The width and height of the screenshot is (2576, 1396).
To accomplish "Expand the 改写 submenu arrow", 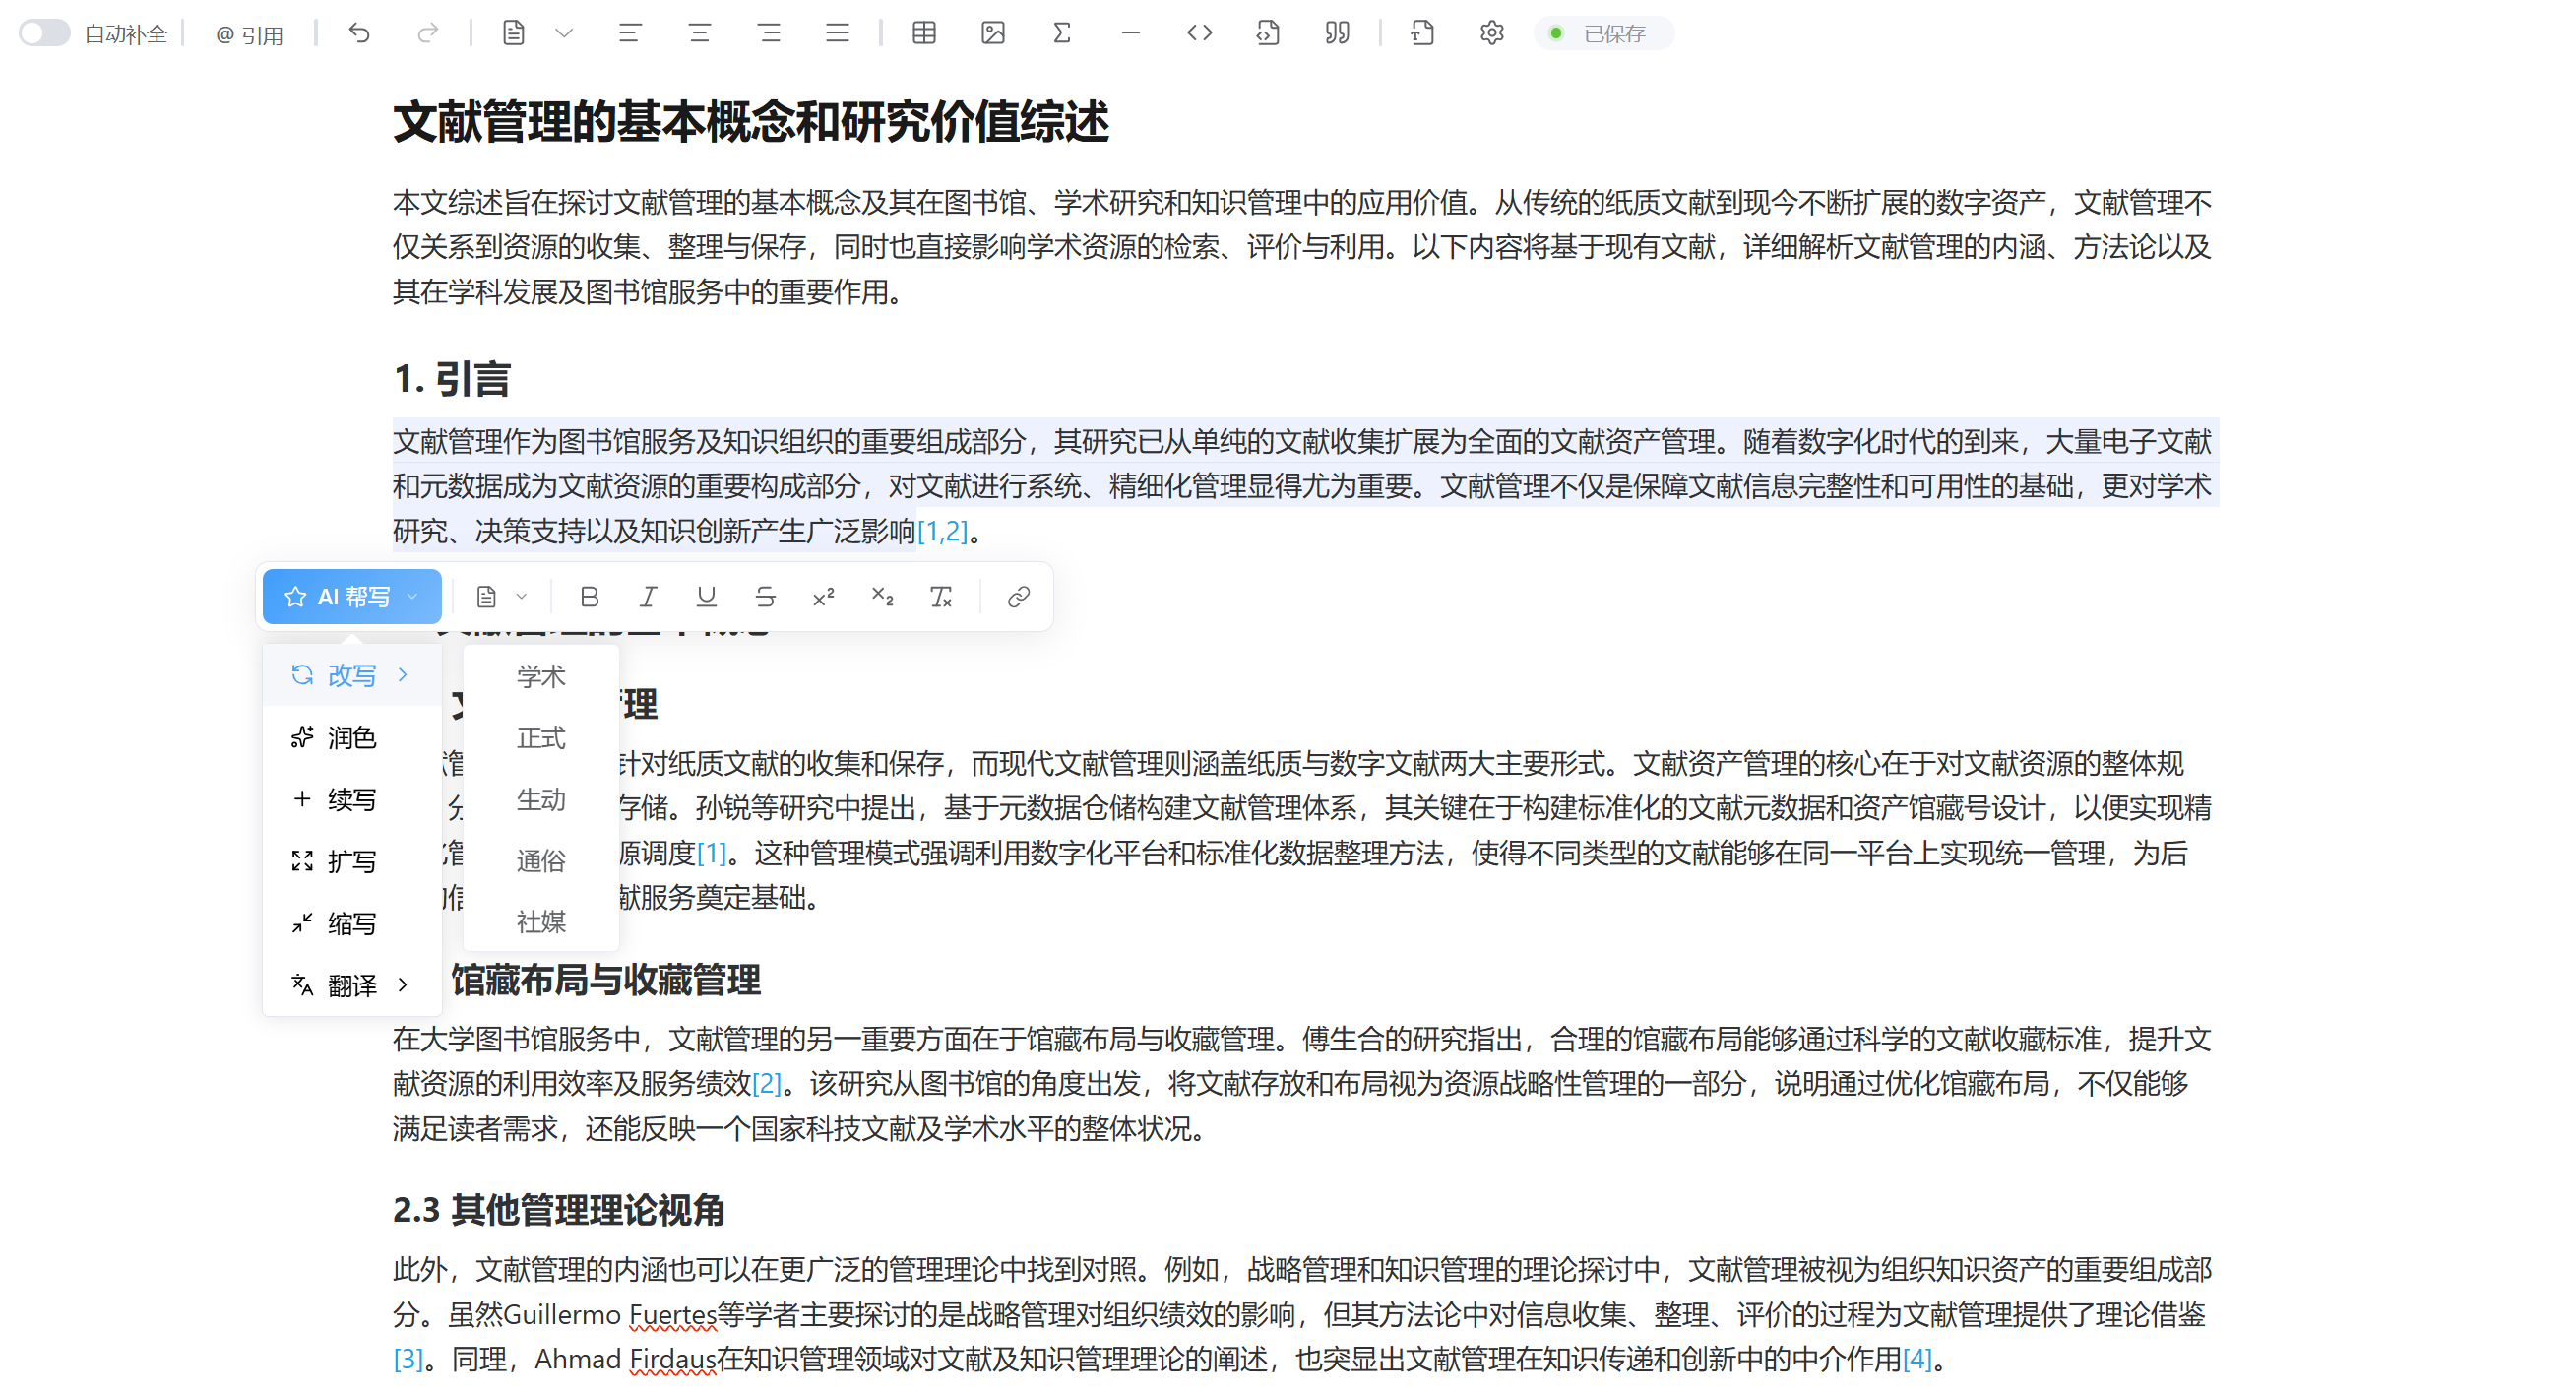I will coord(404,675).
